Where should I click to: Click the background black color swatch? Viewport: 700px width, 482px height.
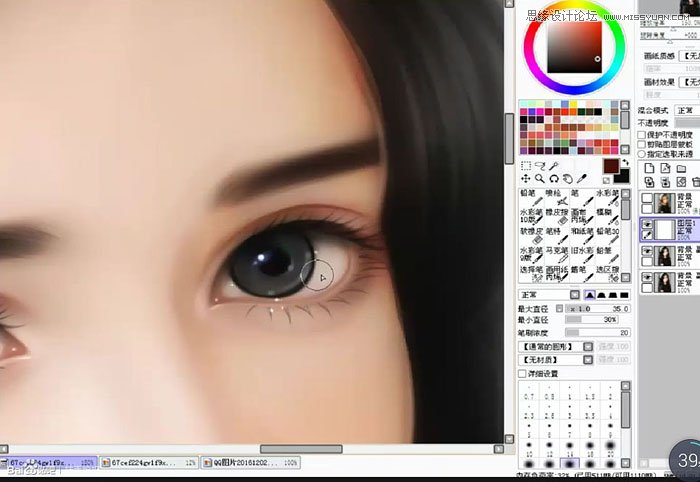[x=623, y=177]
